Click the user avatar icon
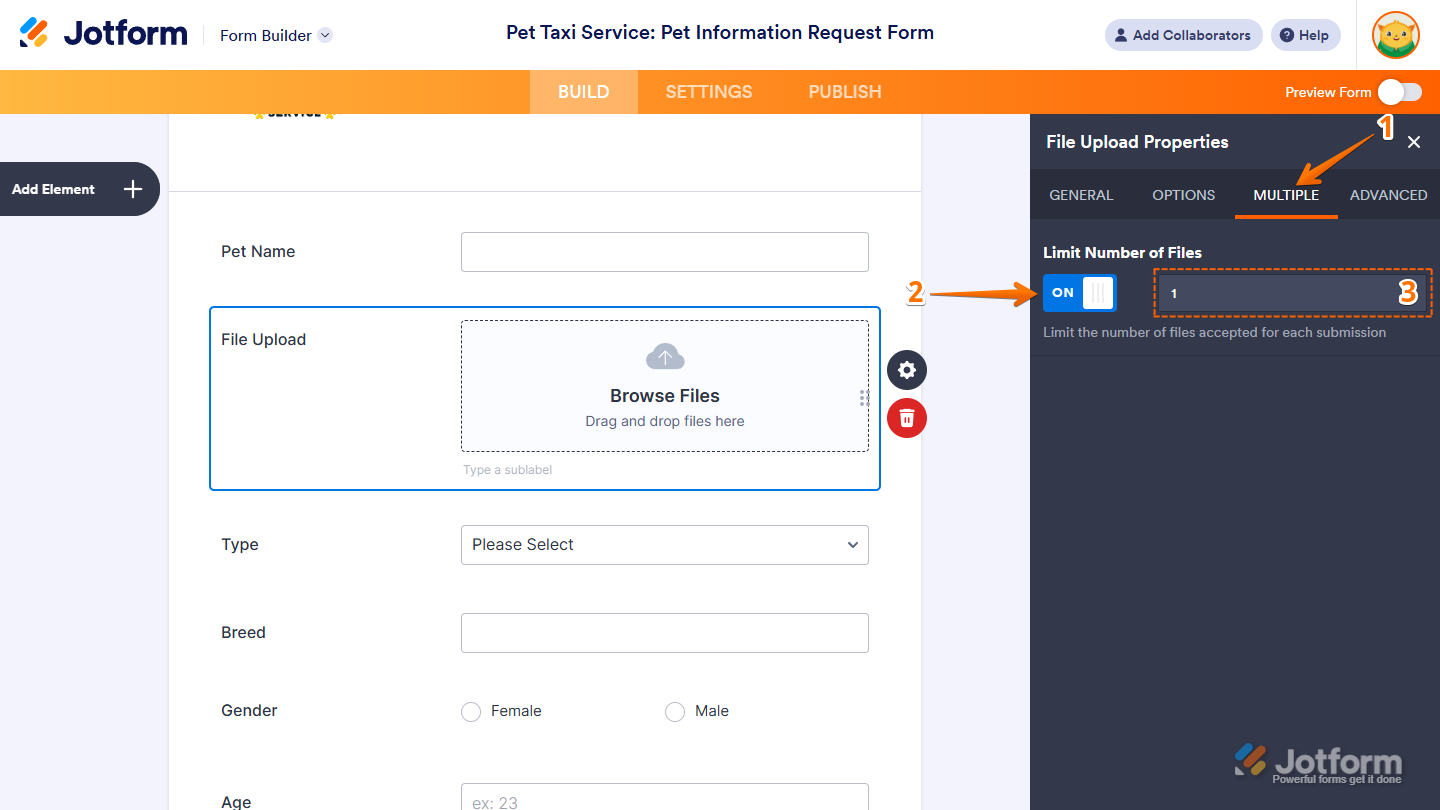This screenshot has width=1440, height=810. [x=1396, y=35]
